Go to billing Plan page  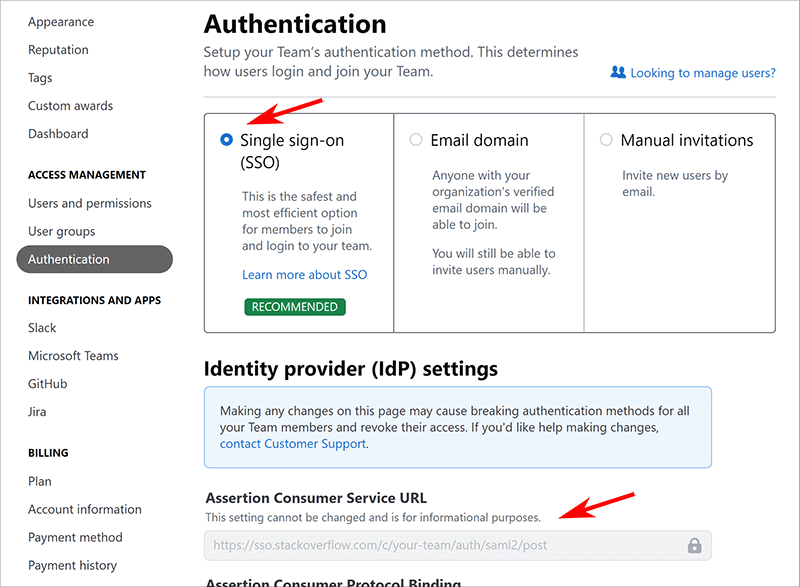(x=40, y=481)
